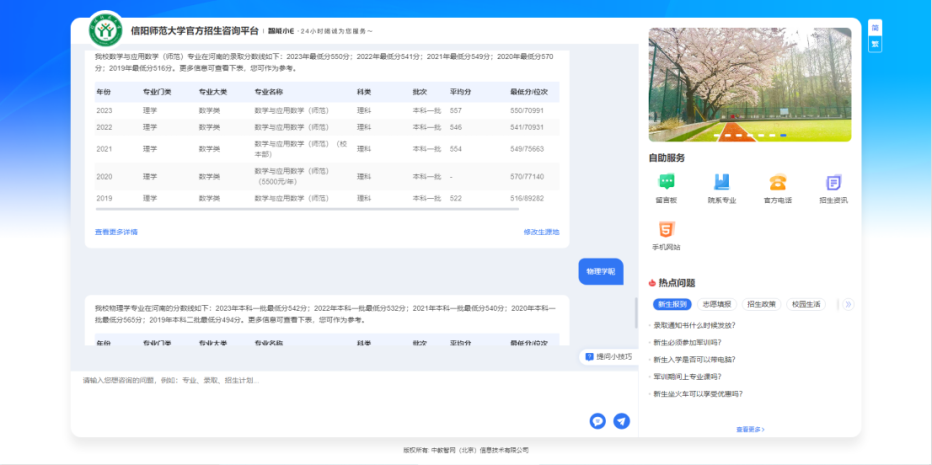Open the question 新生坐火车可以享受优惠吗?
The height and width of the screenshot is (465, 932).
coord(698,394)
